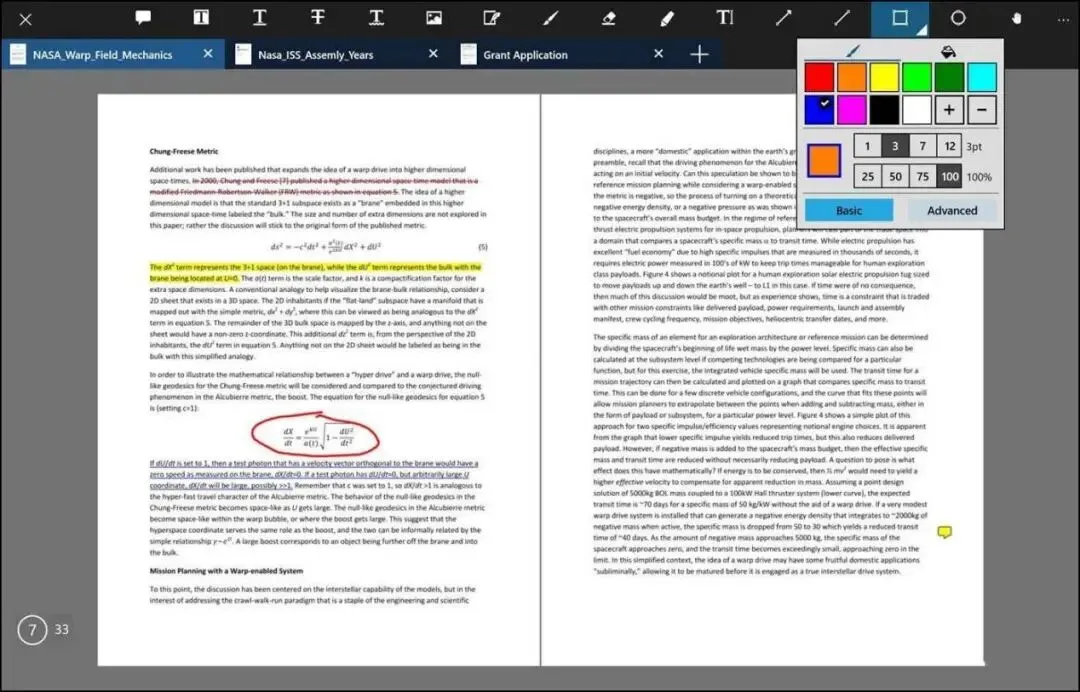The width and height of the screenshot is (1080, 692).
Task: Click the total page count 33
Action: (61, 629)
